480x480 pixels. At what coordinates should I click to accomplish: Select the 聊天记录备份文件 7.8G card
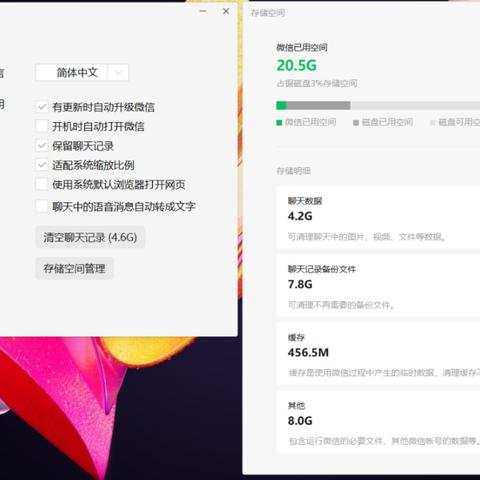coord(378,286)
